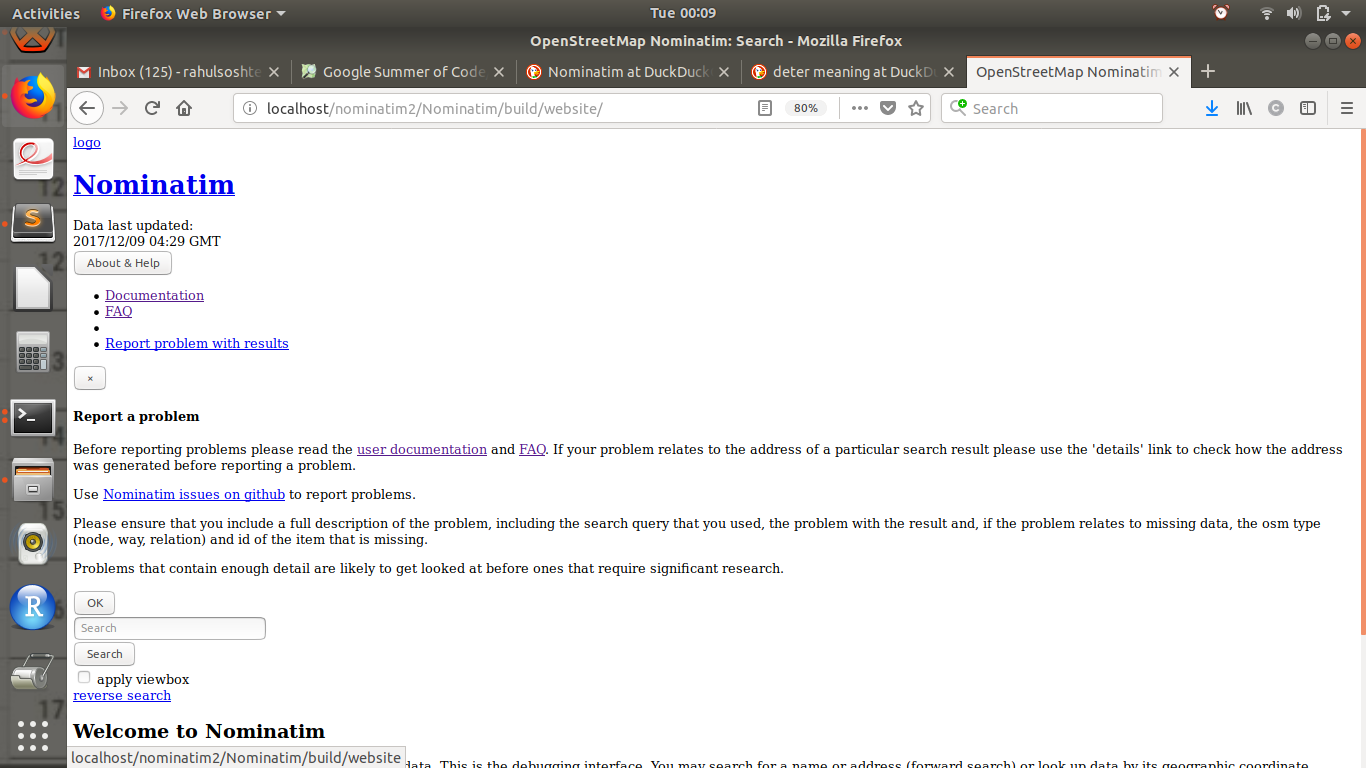
Task: Close the OpenStreetMap Nominatim tab
Action: pyautogui.click(x=1175, y=72)
